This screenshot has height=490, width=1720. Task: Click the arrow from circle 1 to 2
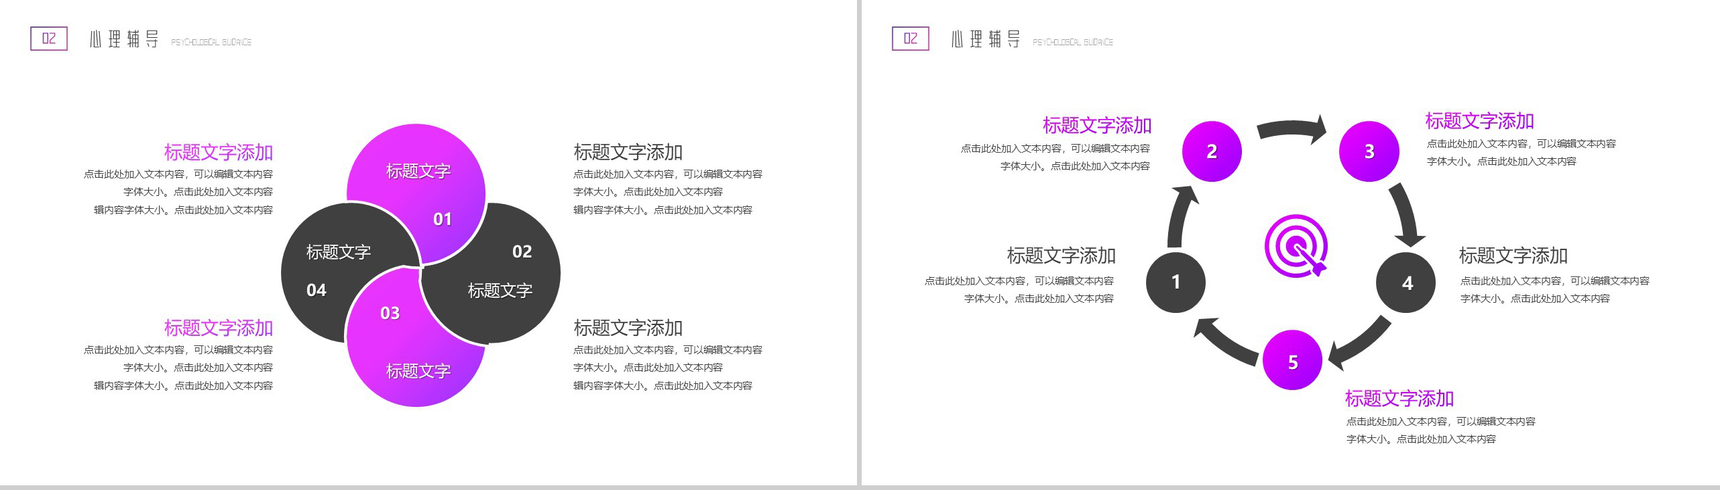1183,216
